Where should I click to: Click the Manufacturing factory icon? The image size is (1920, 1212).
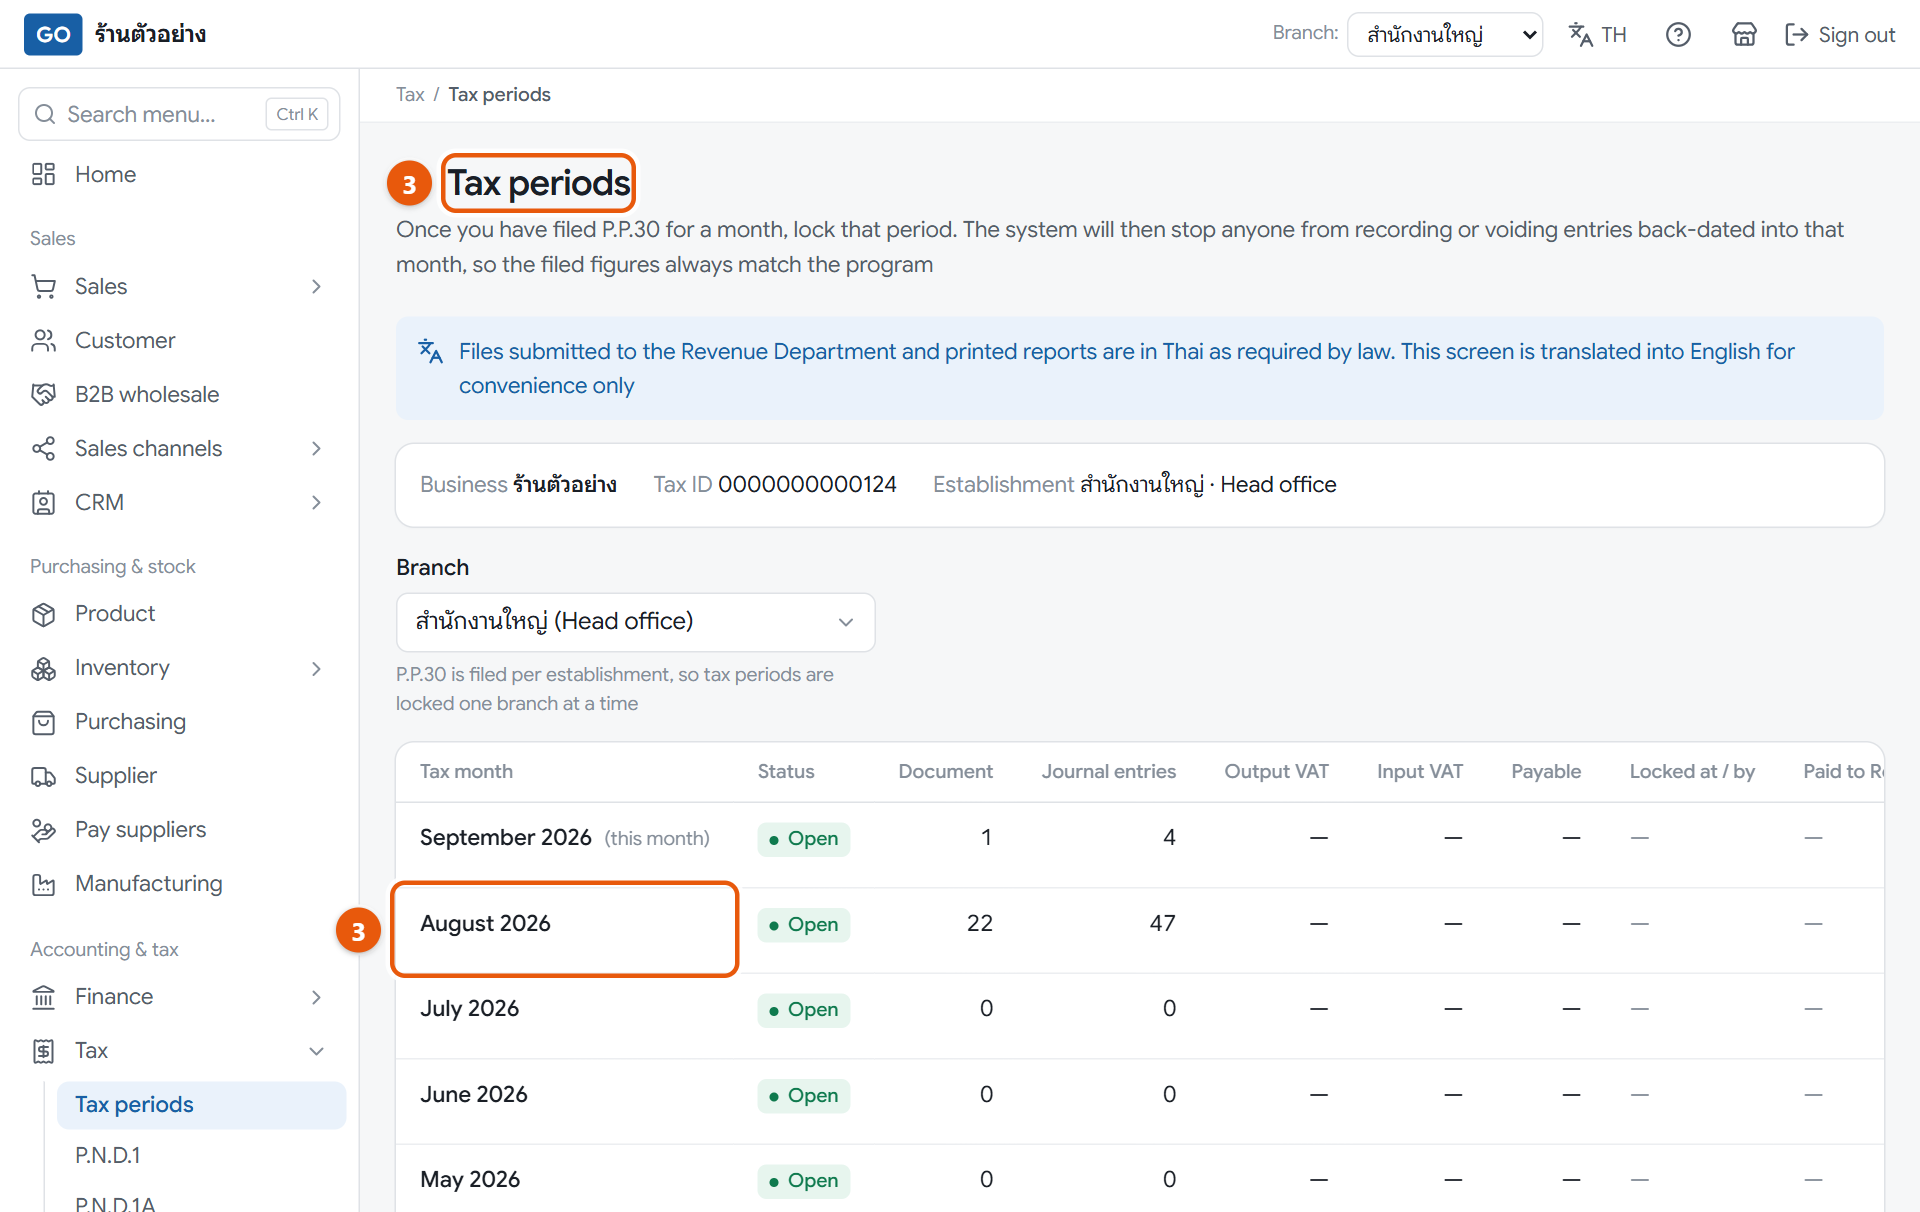[x=43, y=884]
